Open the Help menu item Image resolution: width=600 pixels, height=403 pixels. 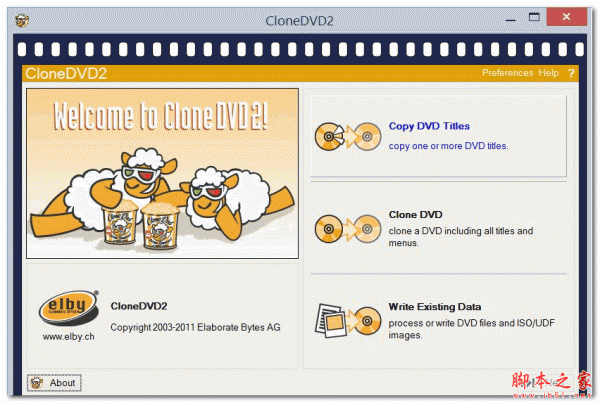[x=548, y=73]
